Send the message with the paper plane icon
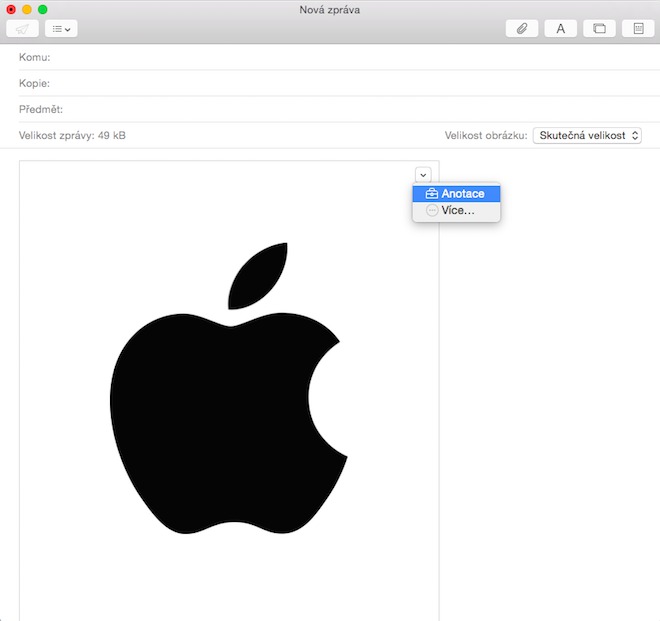660x621 pixels. coord(22,29)
